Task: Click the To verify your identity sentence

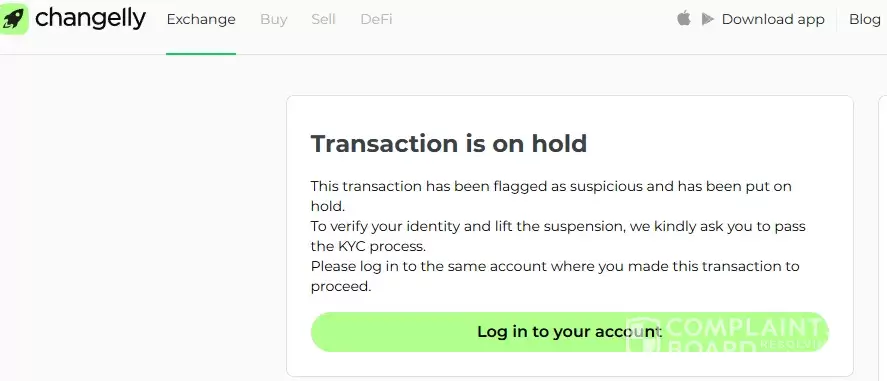Action: [558, 236]
